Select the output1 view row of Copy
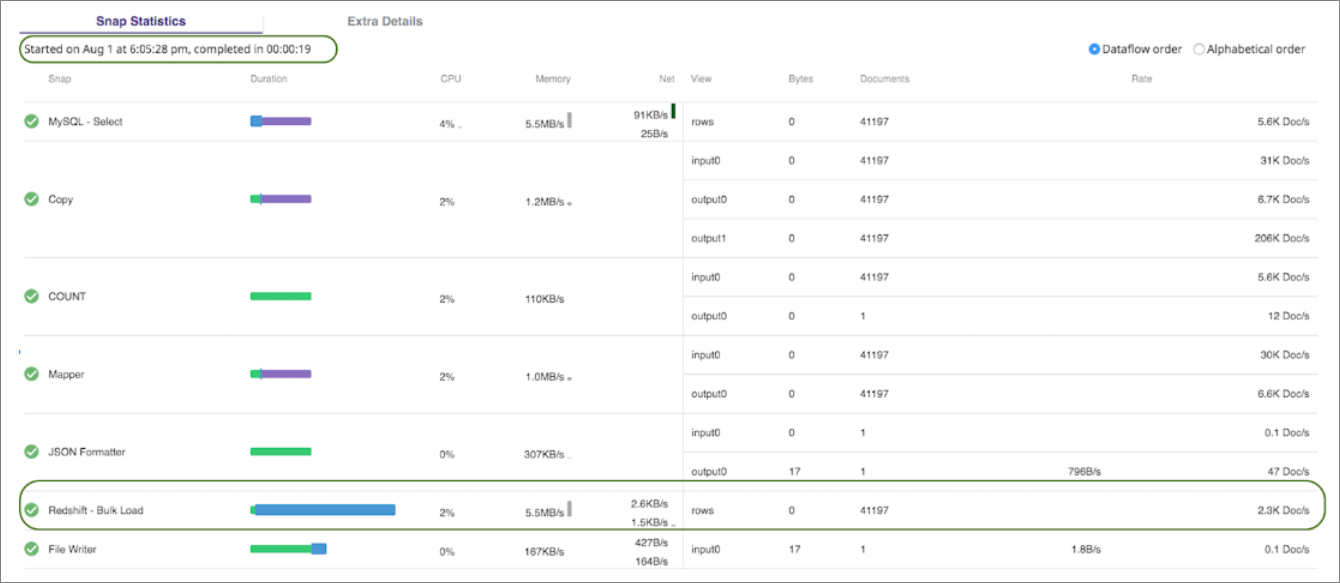 [707, 238]
